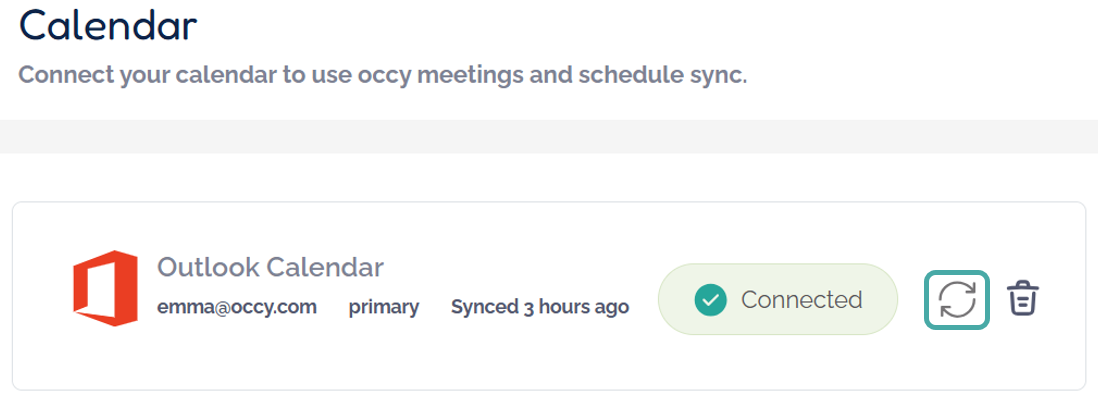
Task: Click the schedule sync phrase in description
Action: coord(661,75)
